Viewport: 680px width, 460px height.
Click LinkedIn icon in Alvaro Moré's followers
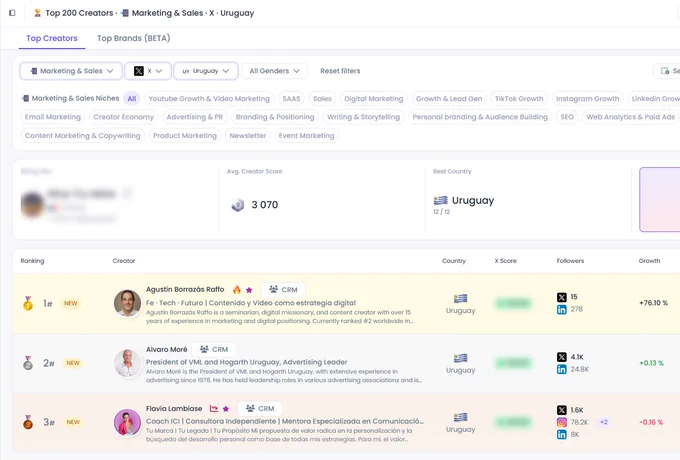tap(562, 369)
